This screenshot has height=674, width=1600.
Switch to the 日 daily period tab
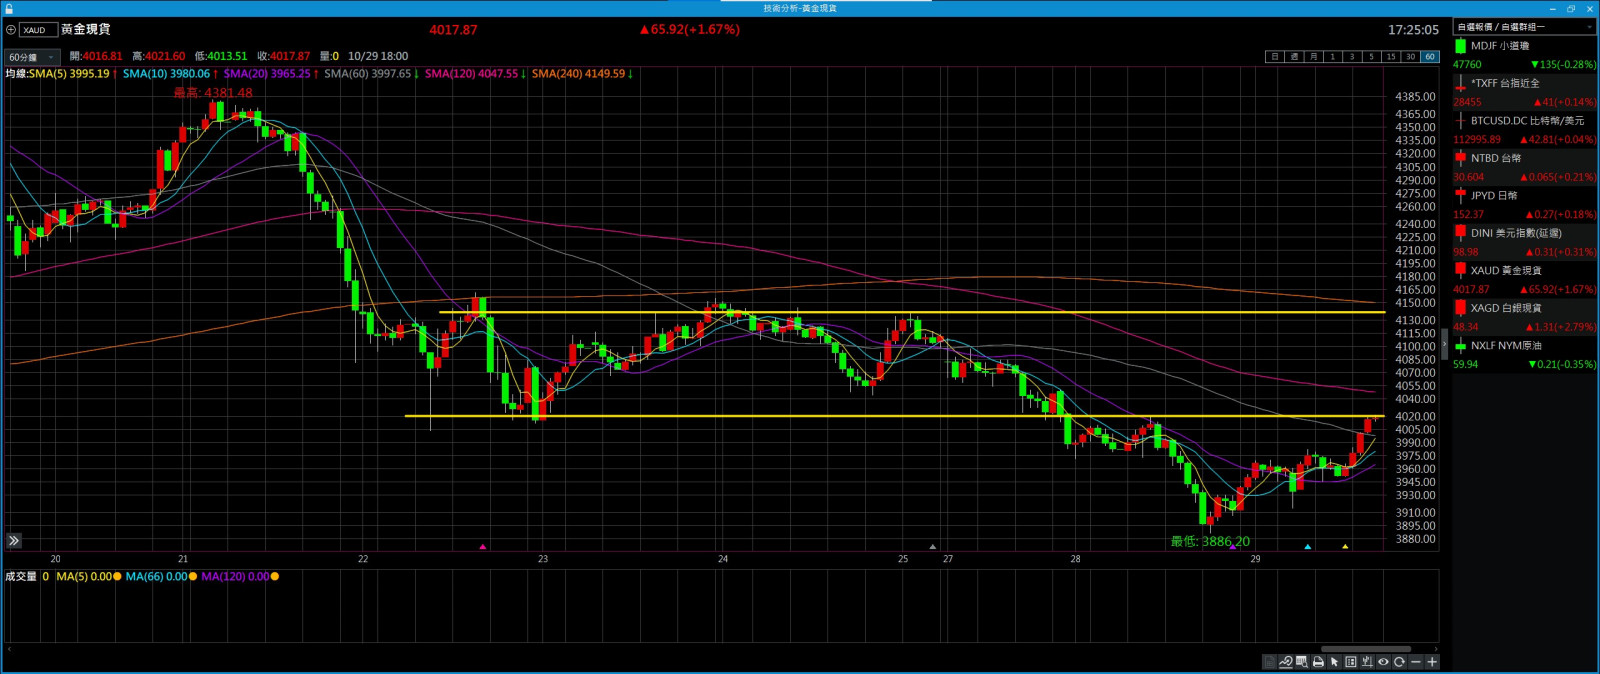tap(1274, 57)
